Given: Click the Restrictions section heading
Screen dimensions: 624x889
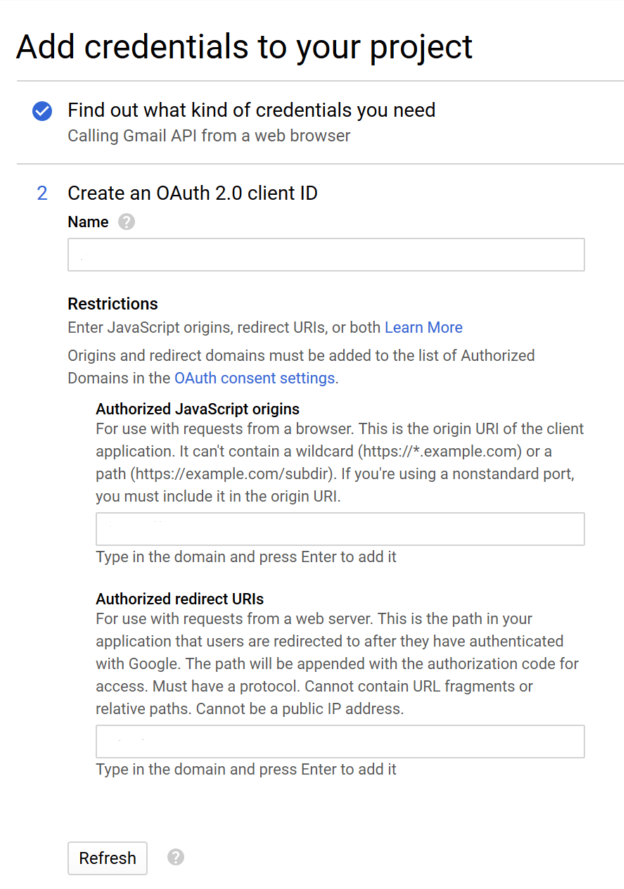Looking at the screenshot, I should coord(113,304).
